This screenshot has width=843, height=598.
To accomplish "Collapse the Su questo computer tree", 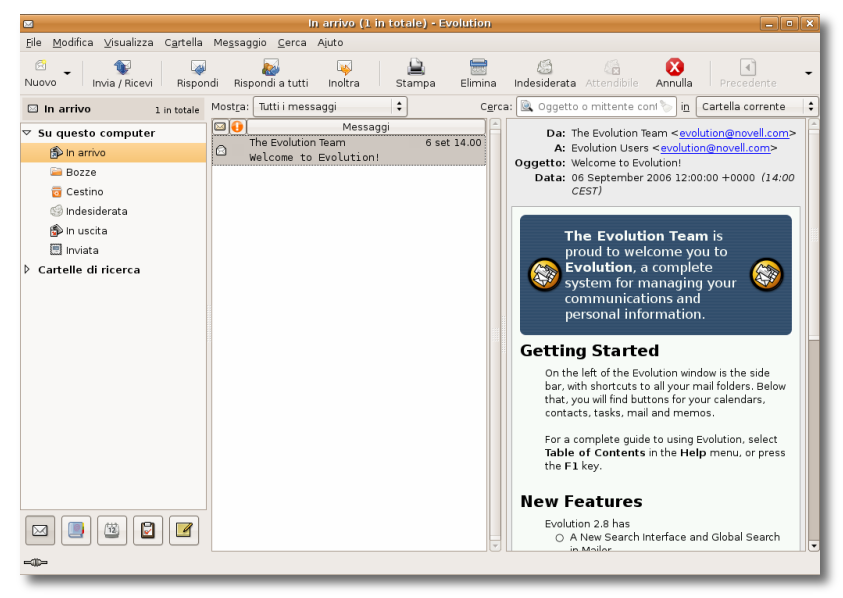I will (x=27, y=133).
